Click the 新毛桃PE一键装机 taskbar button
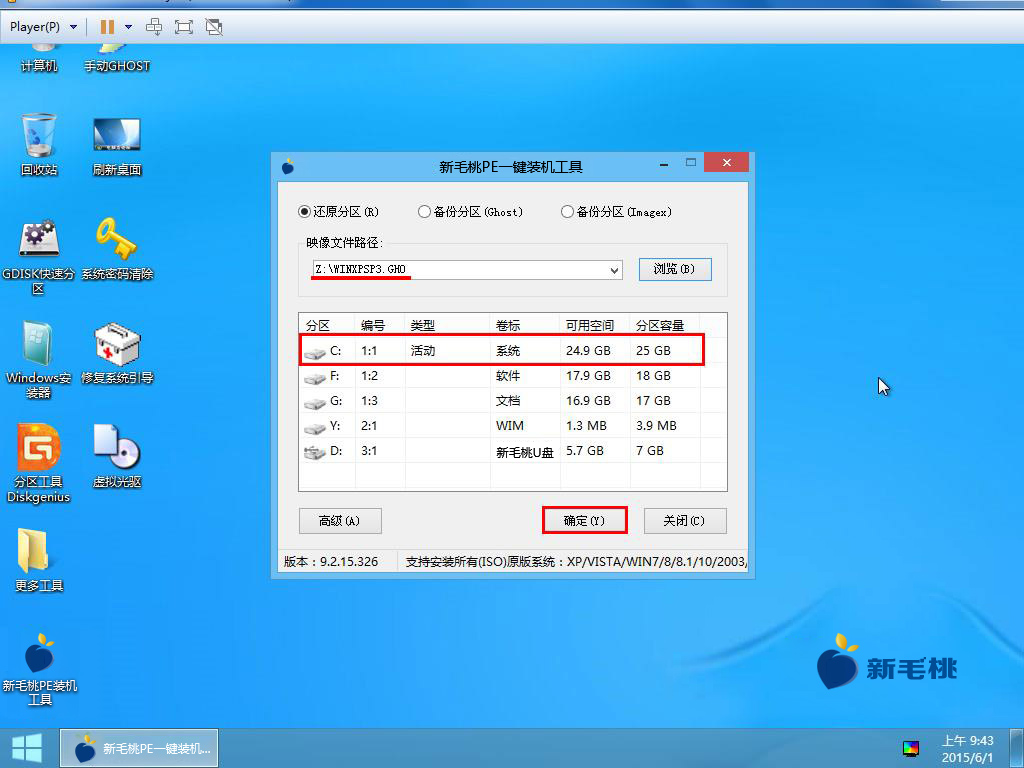The width and height of the screenshot is (1024, 768). point(139,748)
